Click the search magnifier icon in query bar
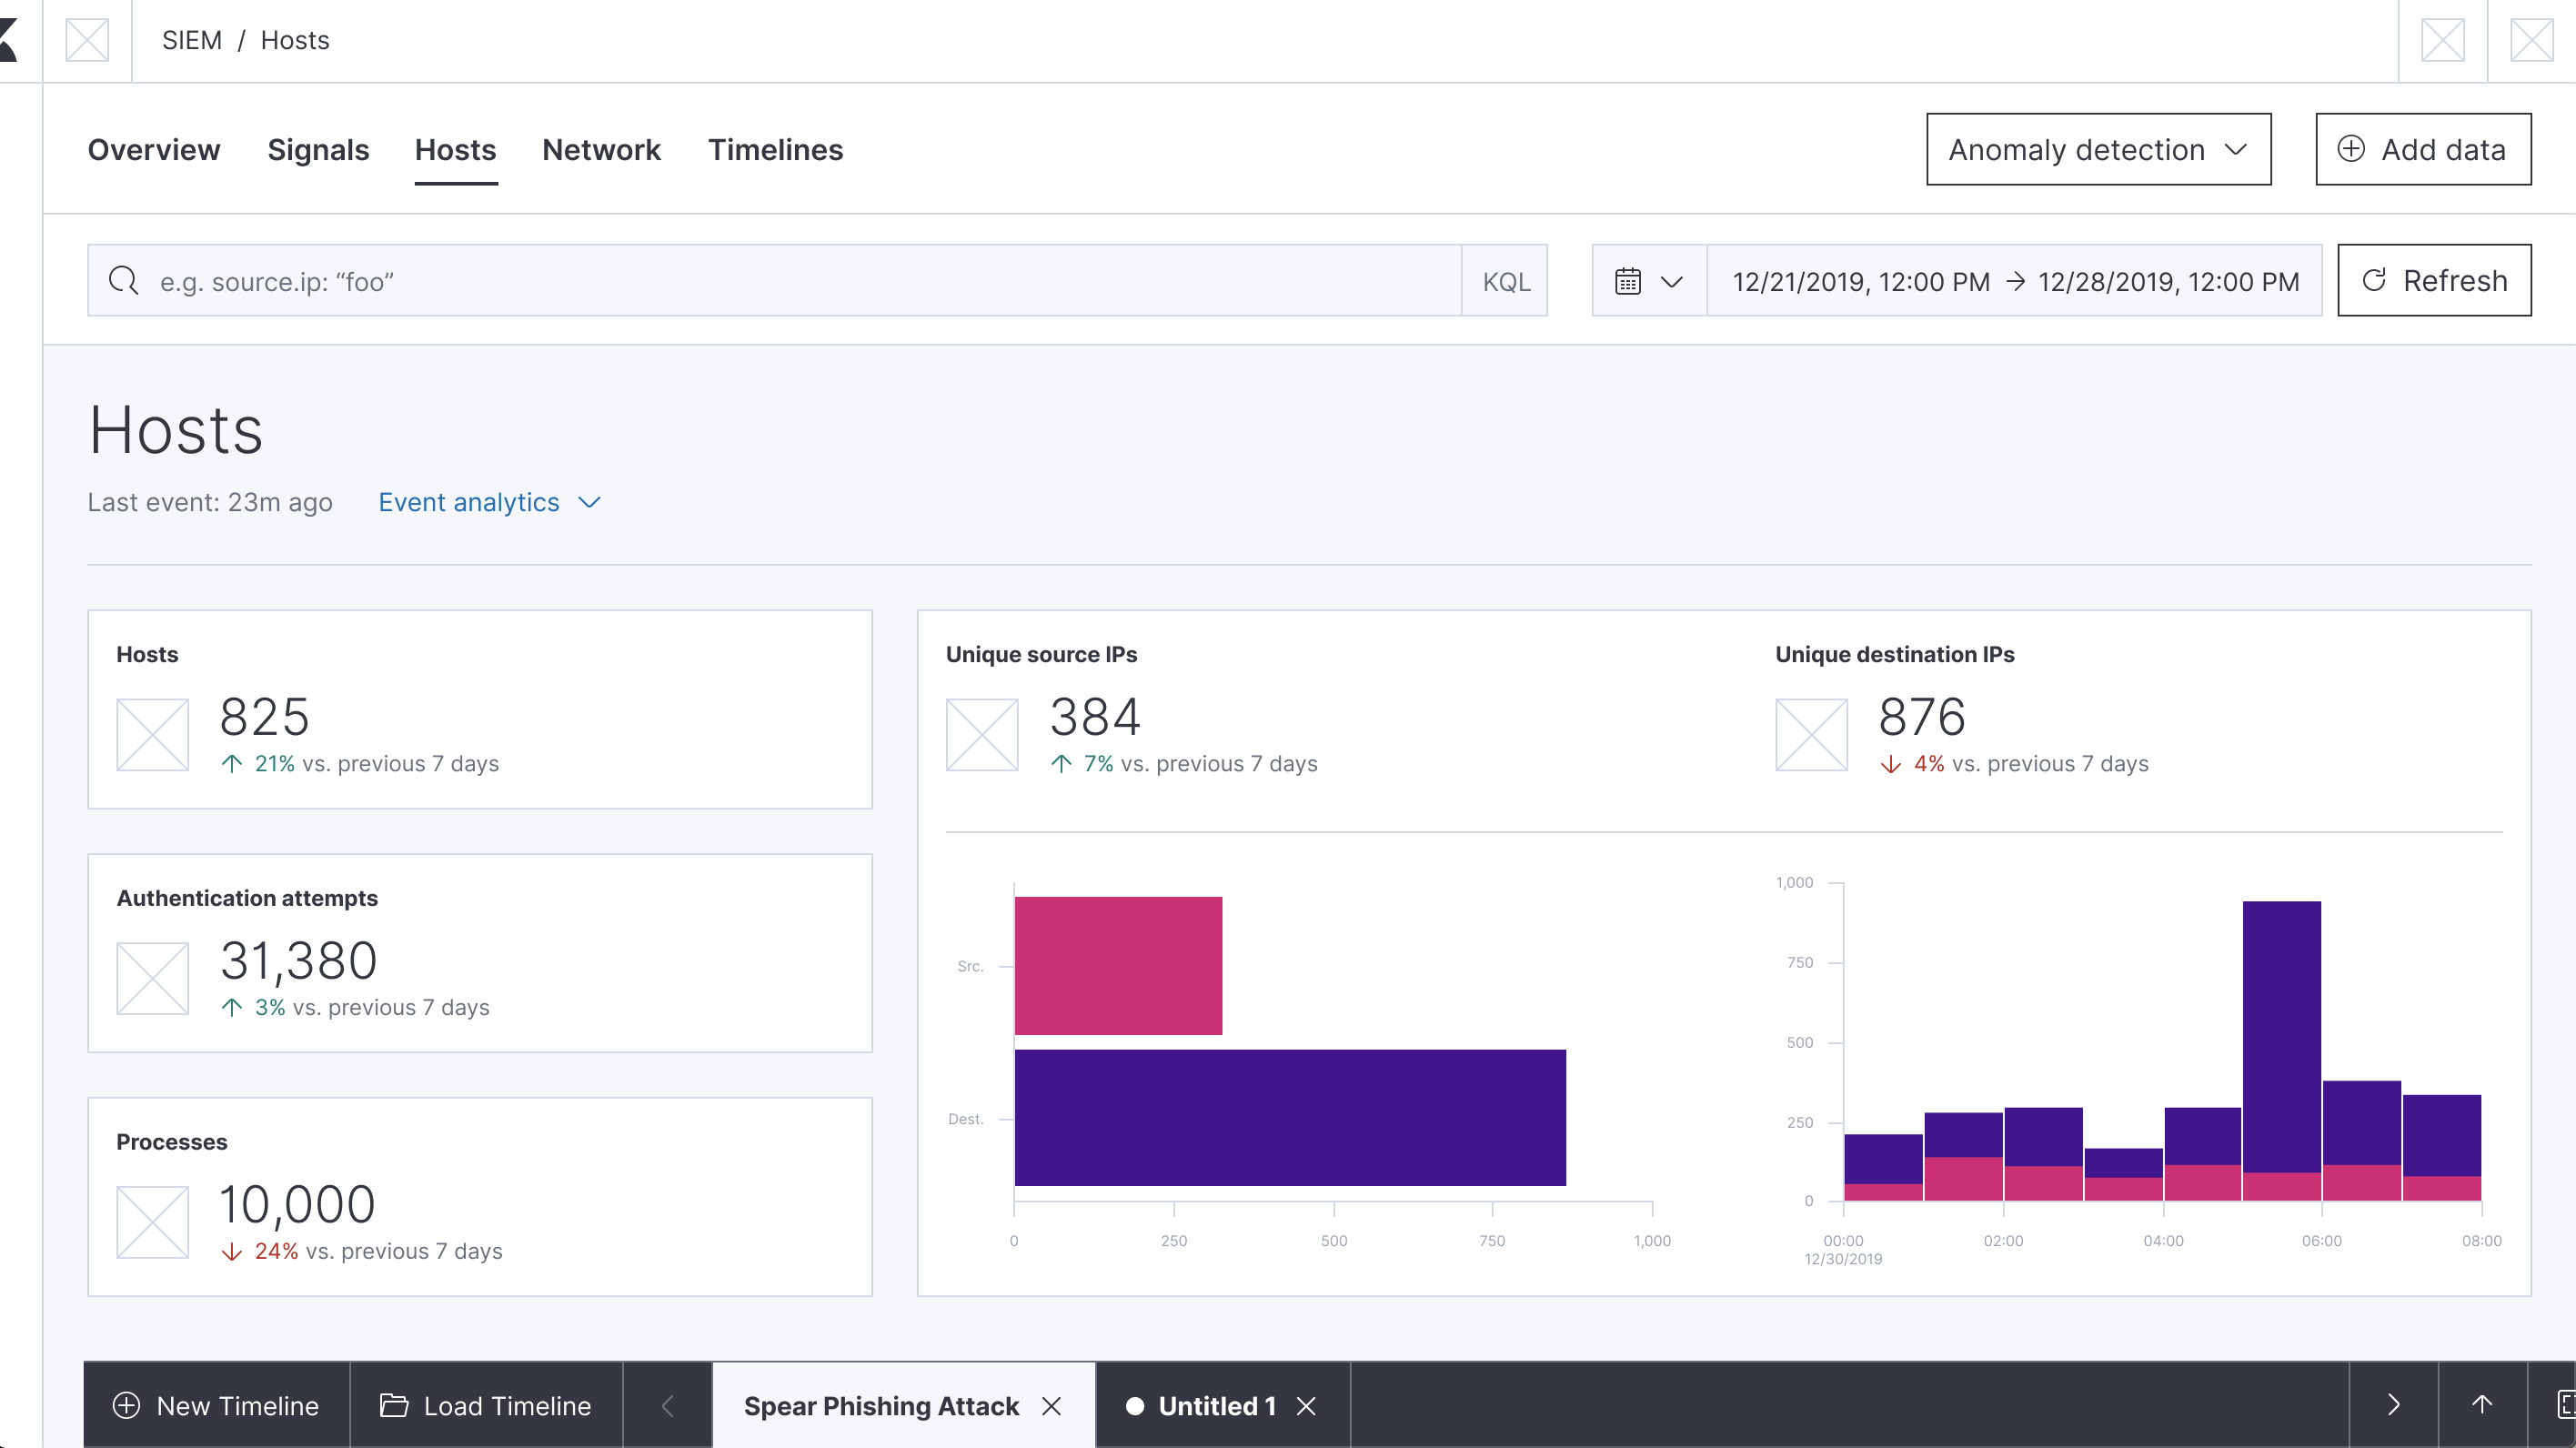Viewport: 2576px width, 1448px height. coord(124,281)
